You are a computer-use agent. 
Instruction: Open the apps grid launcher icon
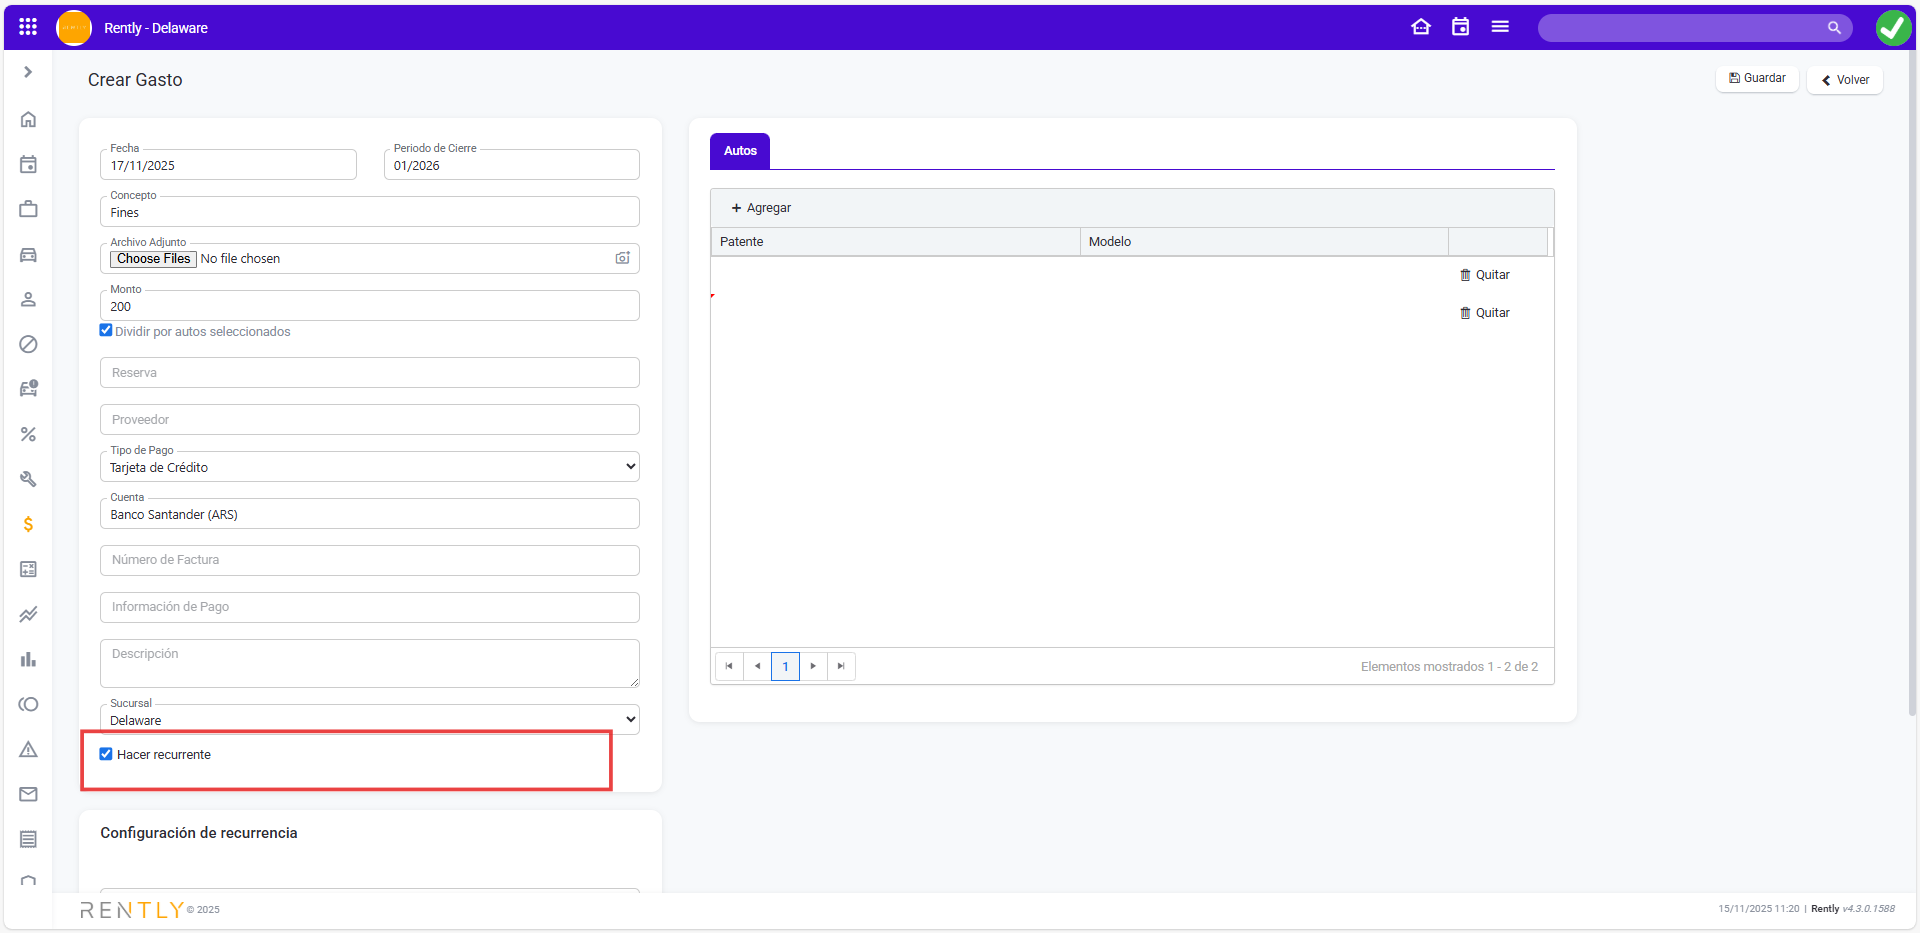28,27
